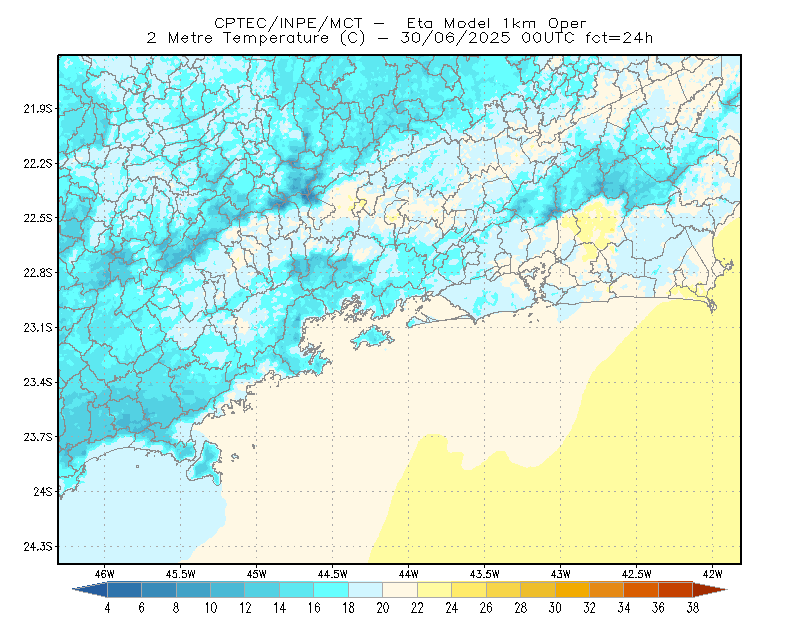Click the latitude label '22.8S'
This screenshot has height=618, width=800.
pyautogui.click(x=38, y=273)
